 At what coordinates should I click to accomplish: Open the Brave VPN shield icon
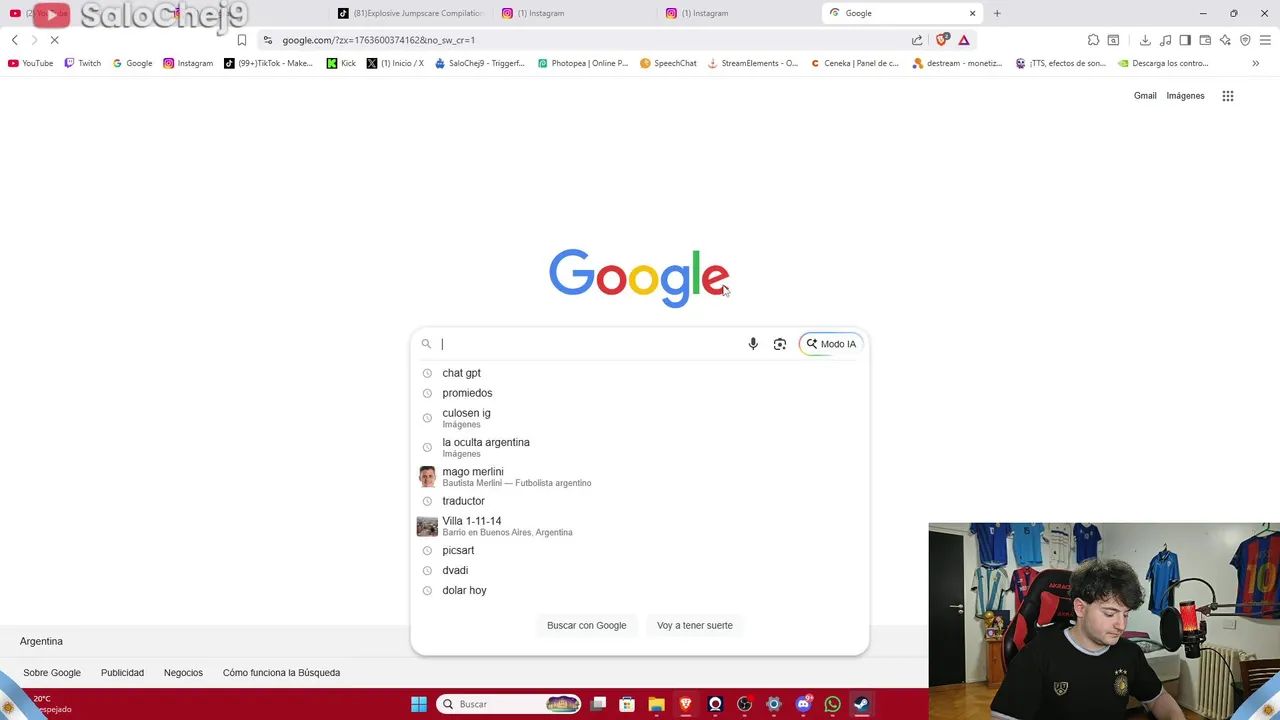1245,40
